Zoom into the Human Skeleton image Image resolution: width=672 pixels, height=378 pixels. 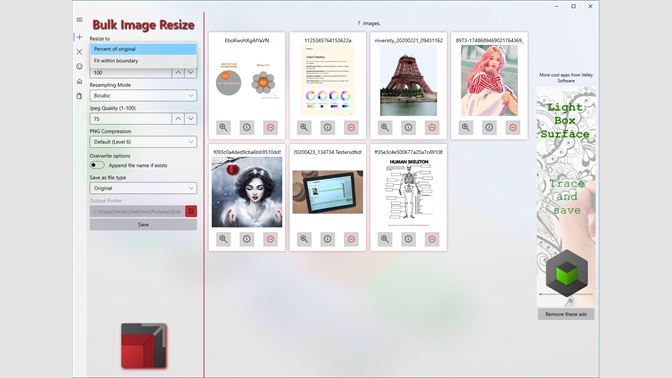[x=385, y=239]
